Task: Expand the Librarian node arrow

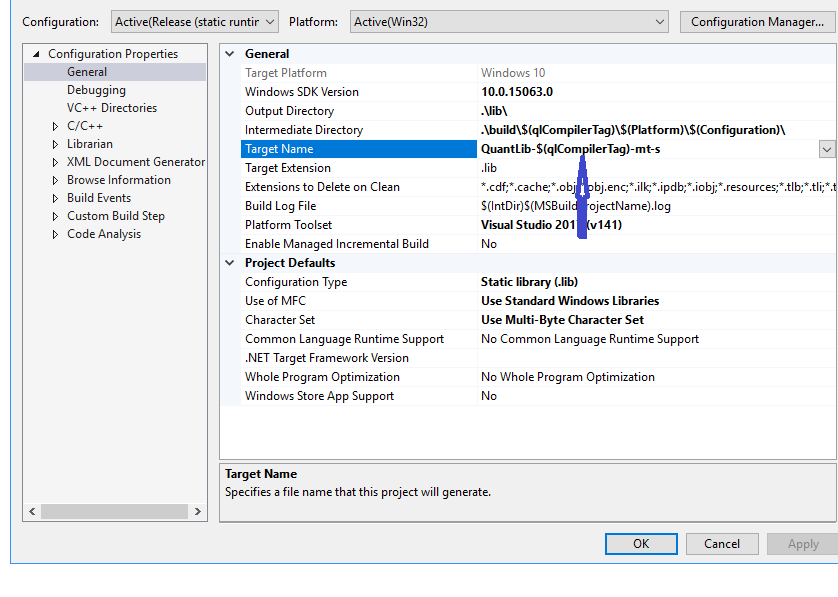Action: point(56,144)
